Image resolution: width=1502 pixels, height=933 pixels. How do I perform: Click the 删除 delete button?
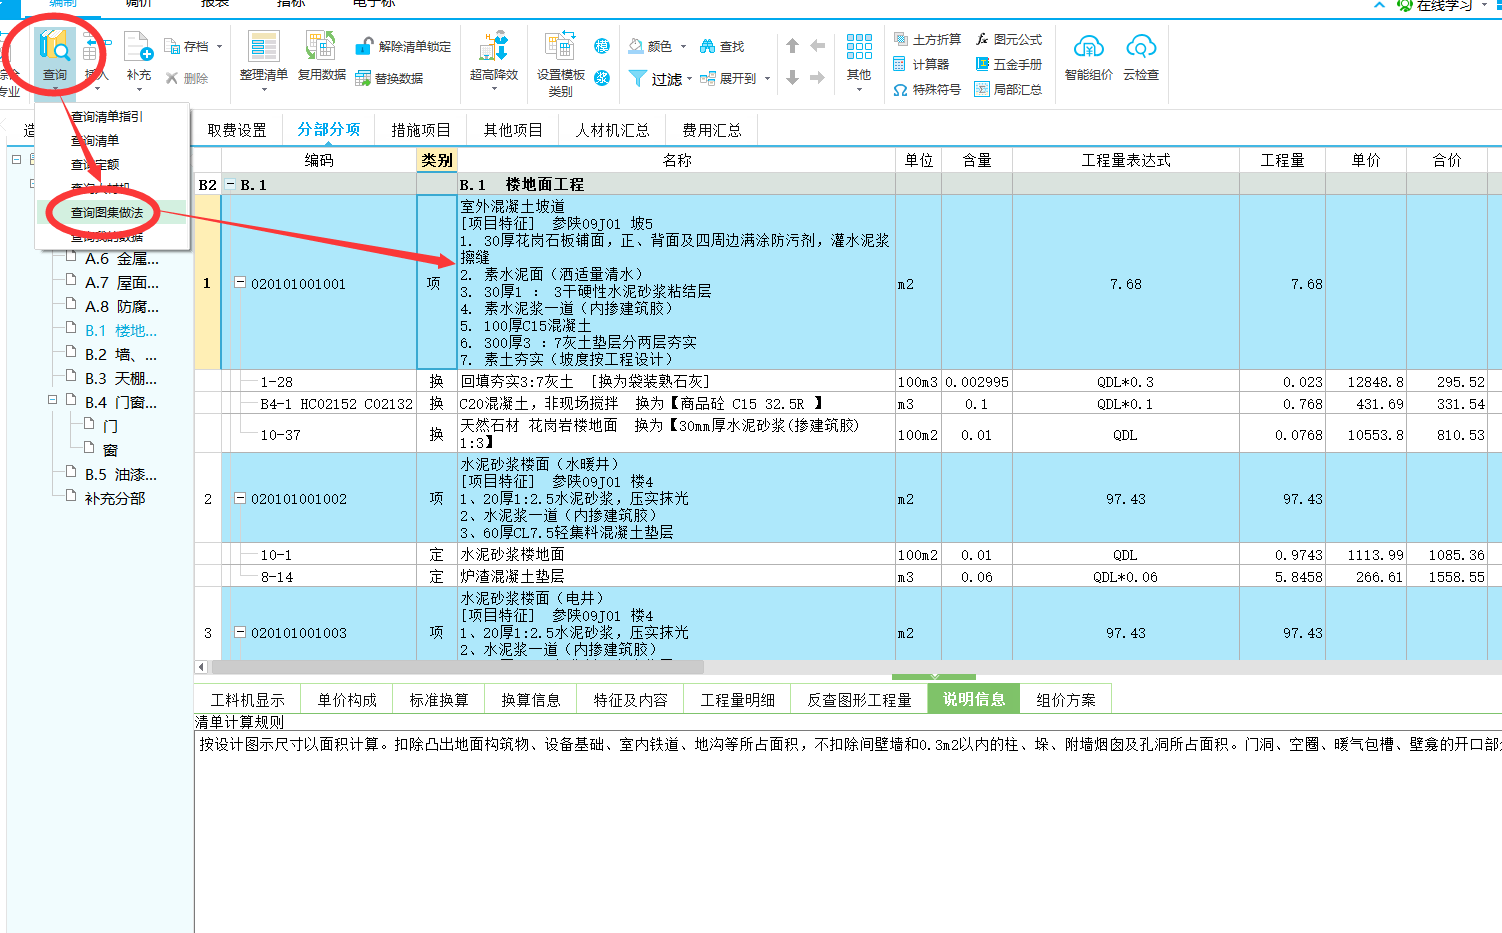[187, 78]
